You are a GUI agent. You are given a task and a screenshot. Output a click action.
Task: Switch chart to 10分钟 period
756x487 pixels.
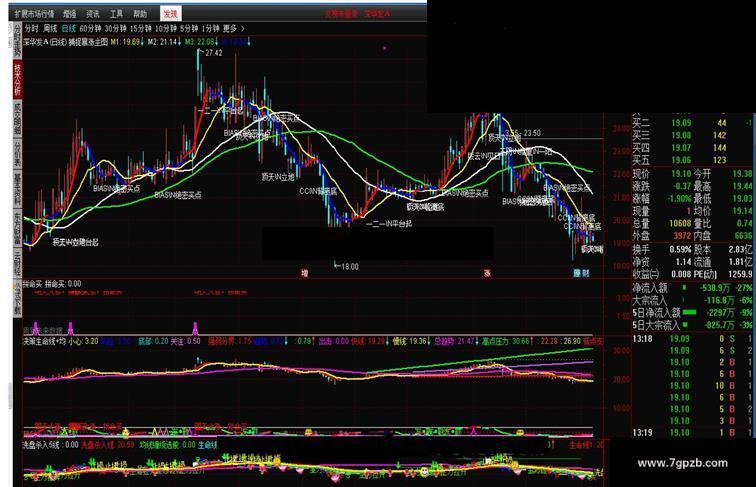165,28
